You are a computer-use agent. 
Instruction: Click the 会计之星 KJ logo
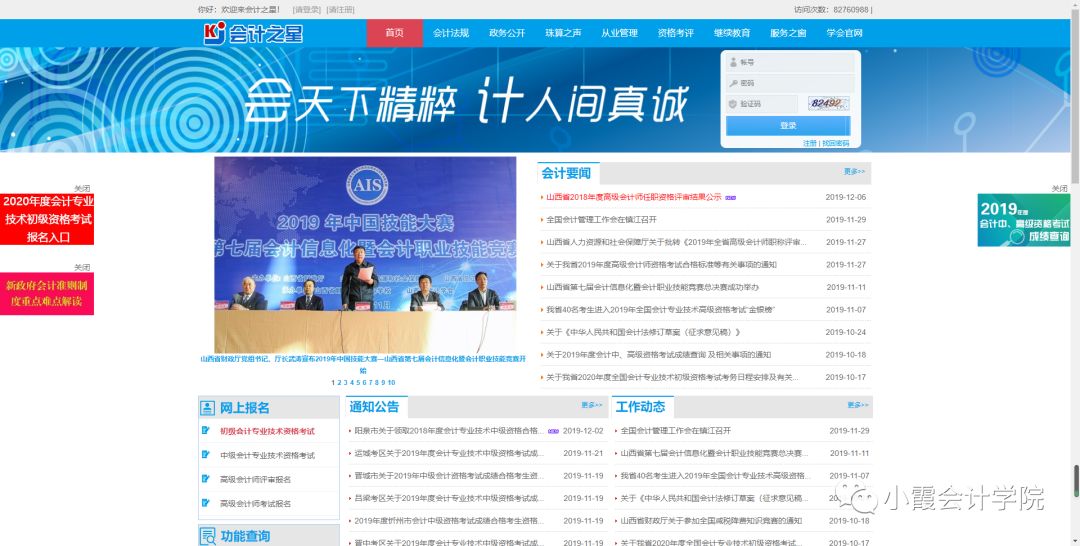[253, 33]
